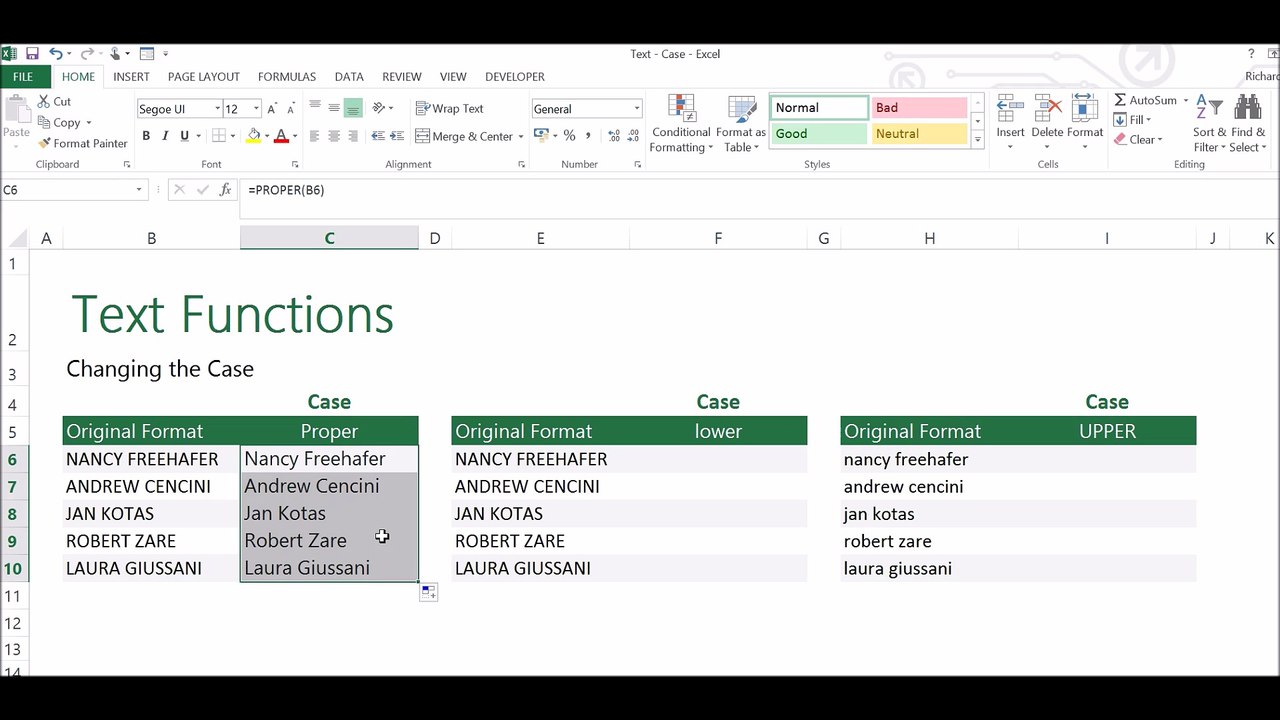
Task: Cut the selected cells
Action: (54, 101)
